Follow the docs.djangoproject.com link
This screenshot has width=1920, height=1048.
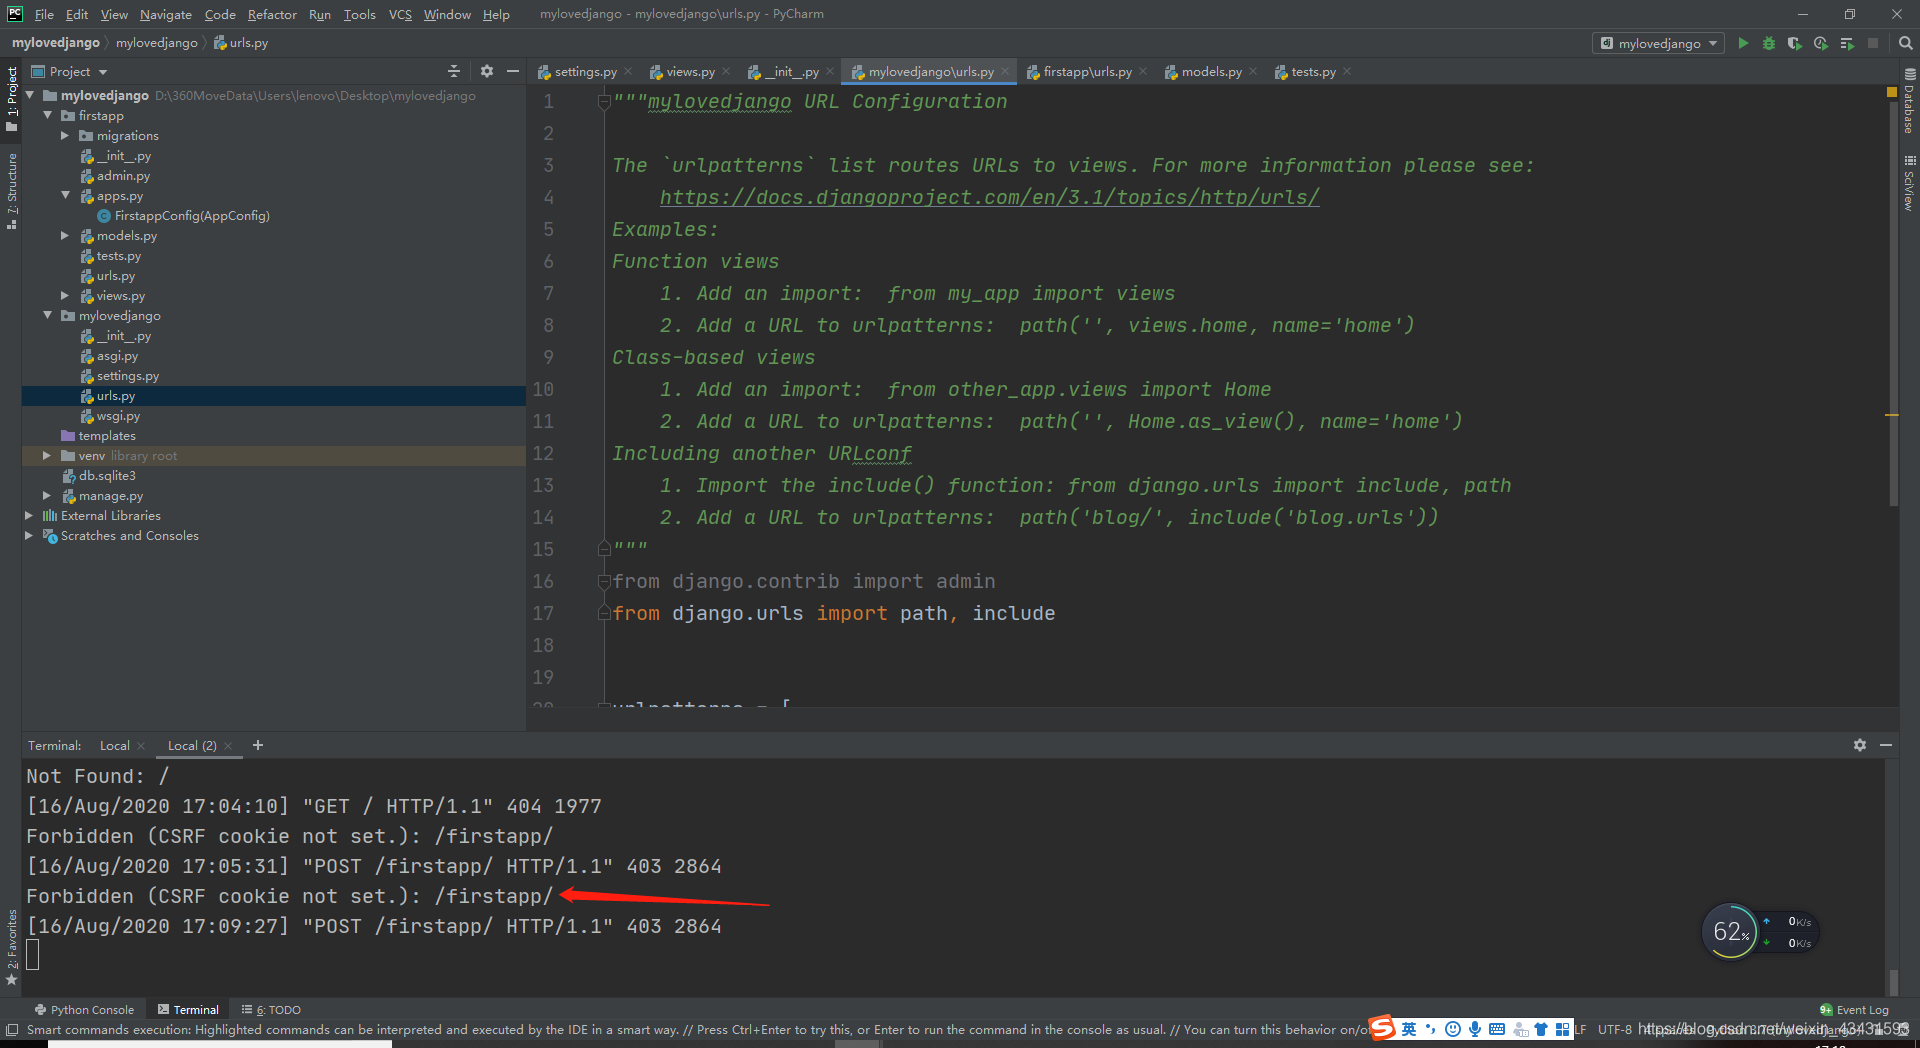[x=989, y=197]
